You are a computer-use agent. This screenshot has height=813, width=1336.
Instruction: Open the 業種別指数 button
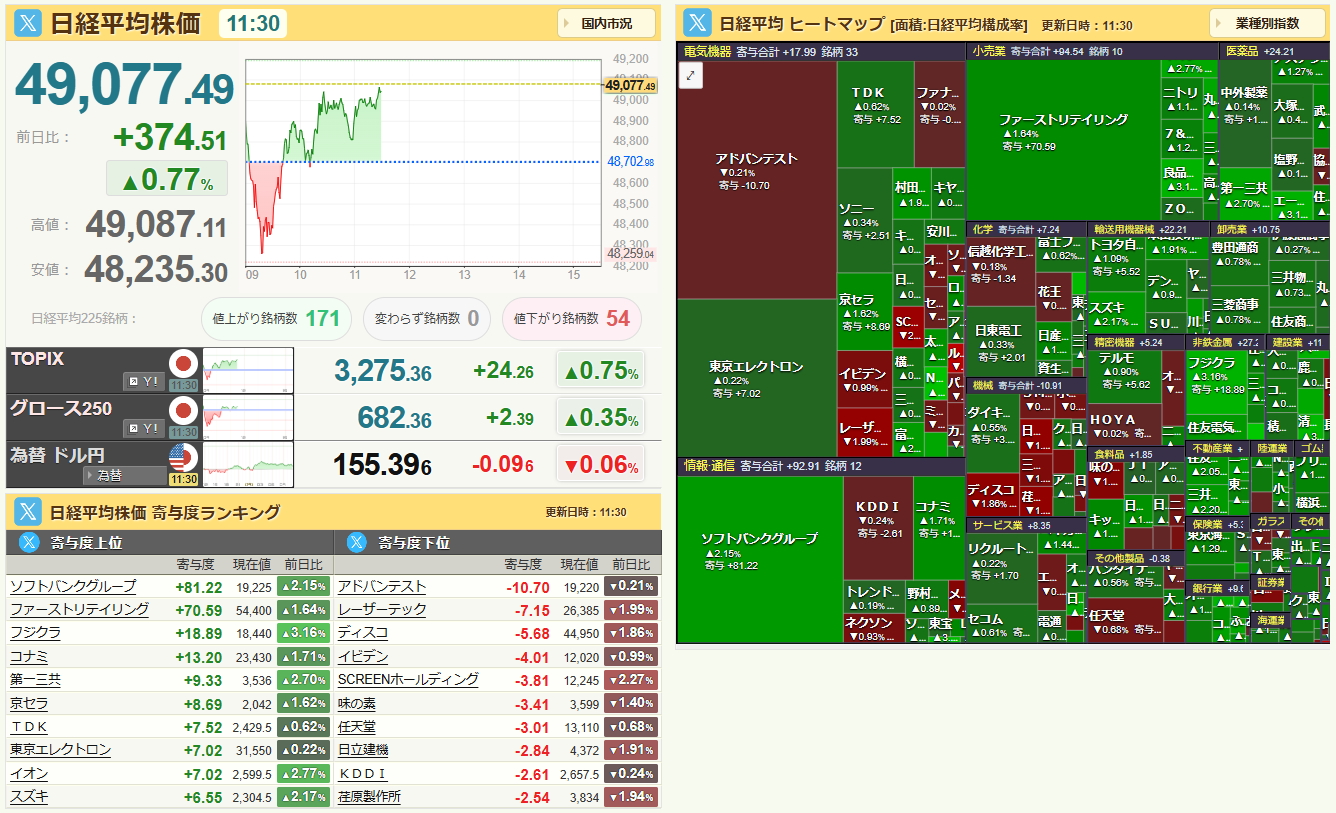point(1267,23)
